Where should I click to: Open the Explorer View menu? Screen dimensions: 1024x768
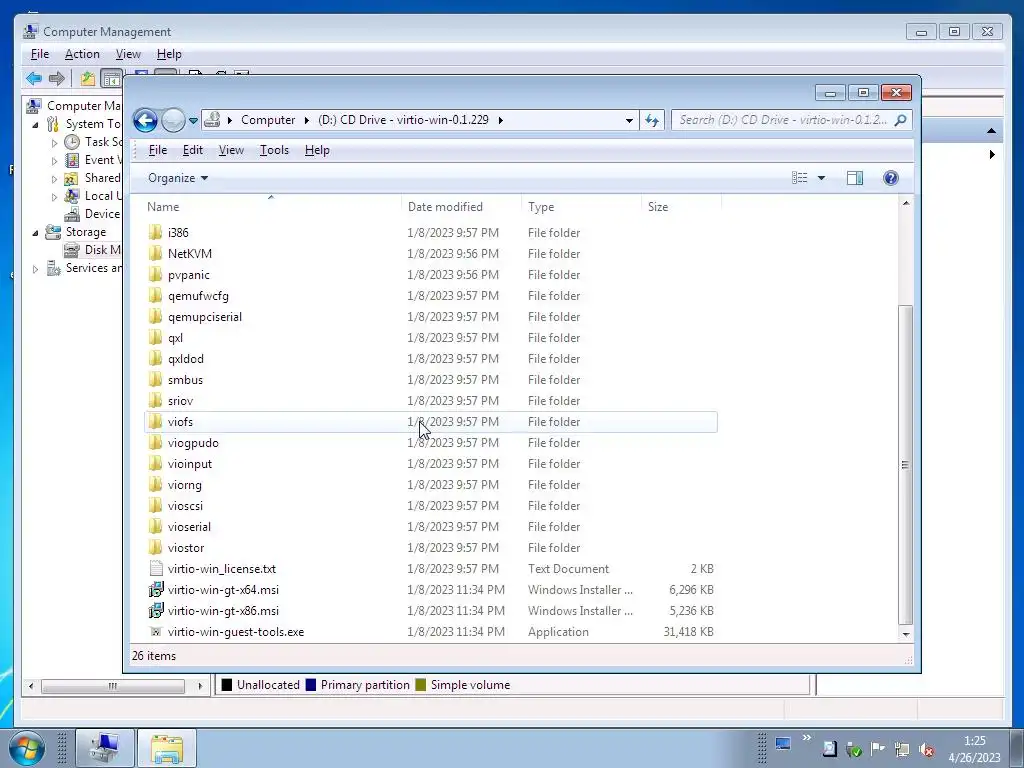click(231, 150)
